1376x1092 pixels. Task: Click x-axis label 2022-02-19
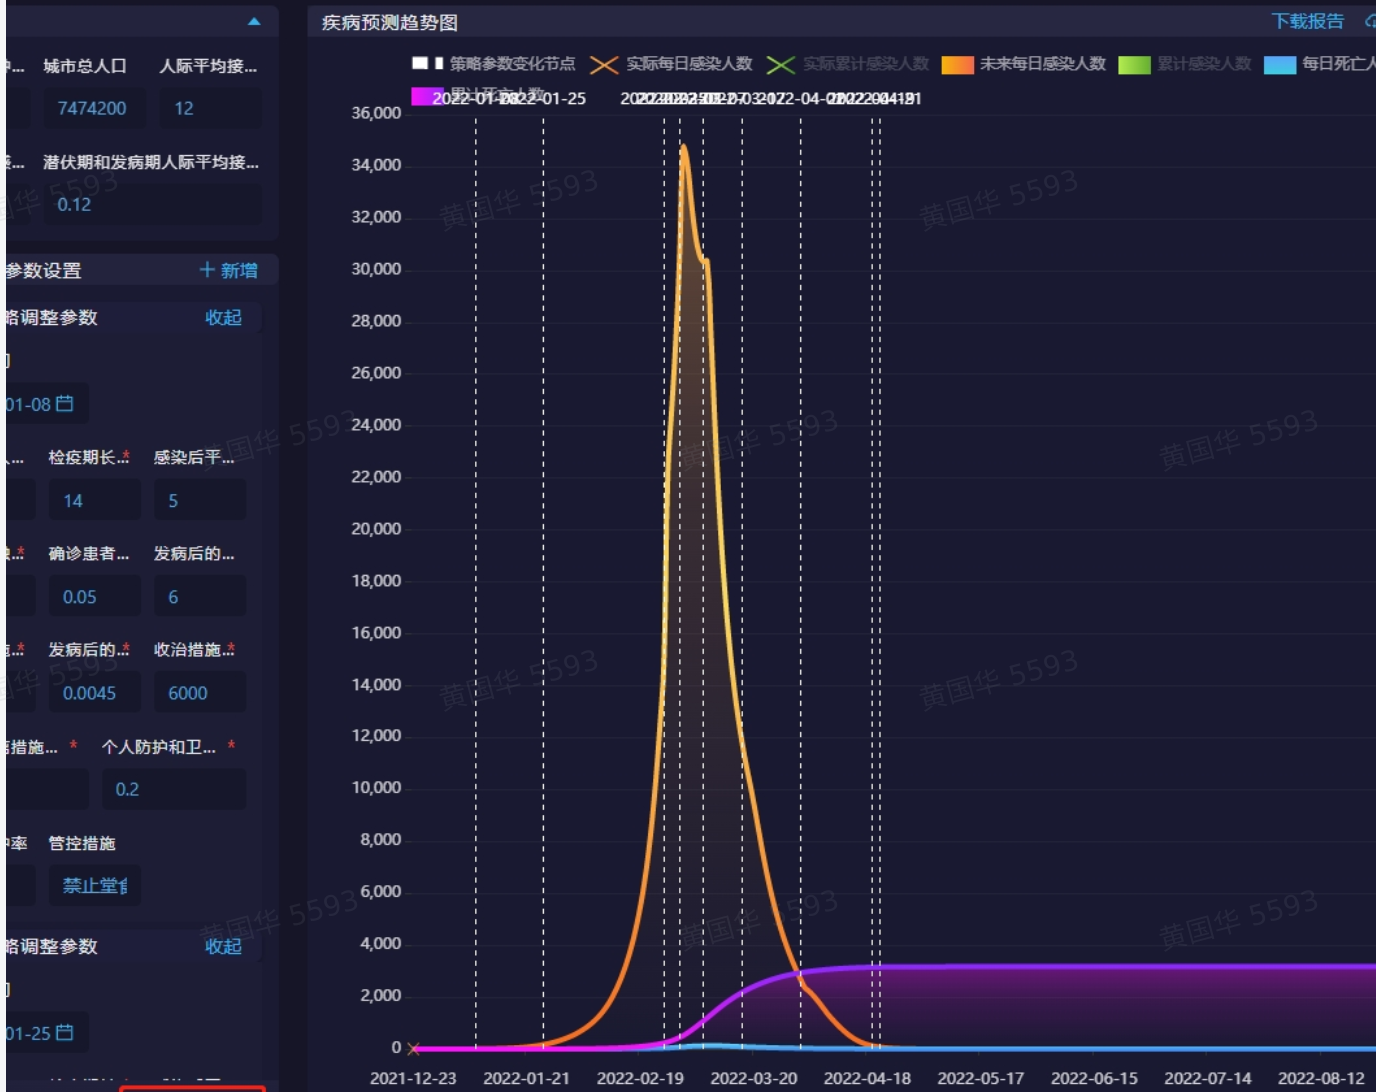(640, 1078)
